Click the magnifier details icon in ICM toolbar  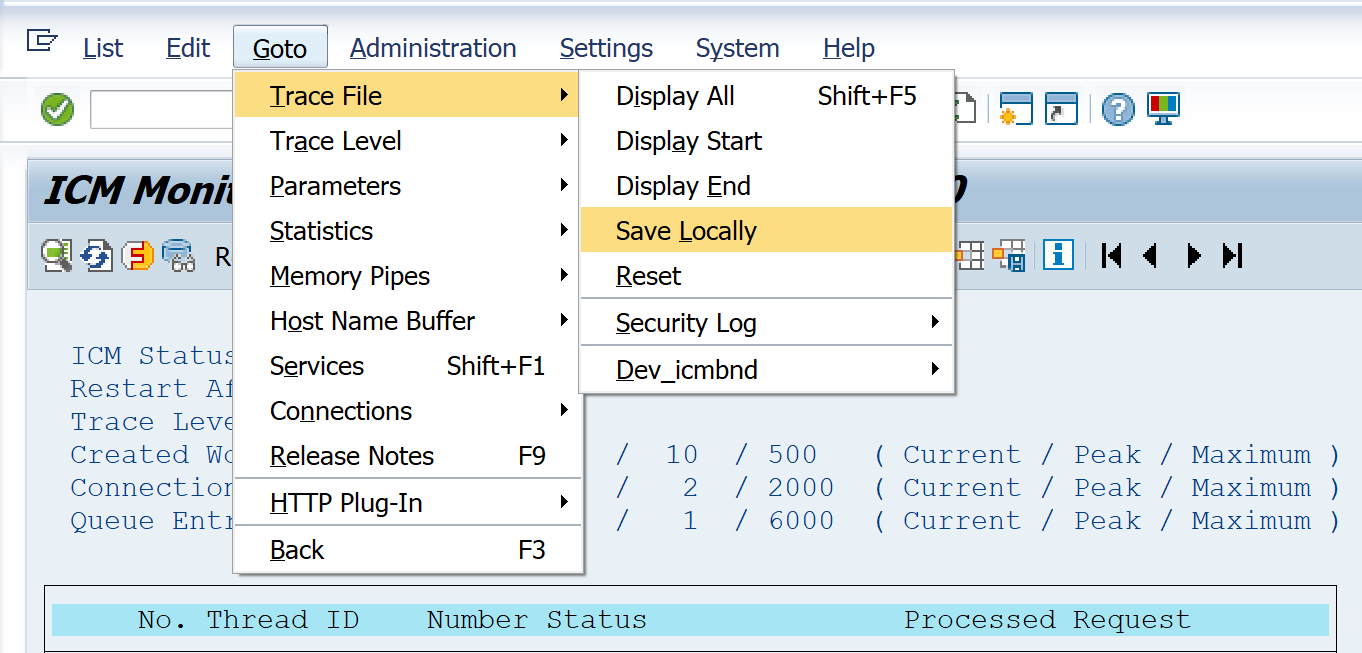(x=56, y=256)
